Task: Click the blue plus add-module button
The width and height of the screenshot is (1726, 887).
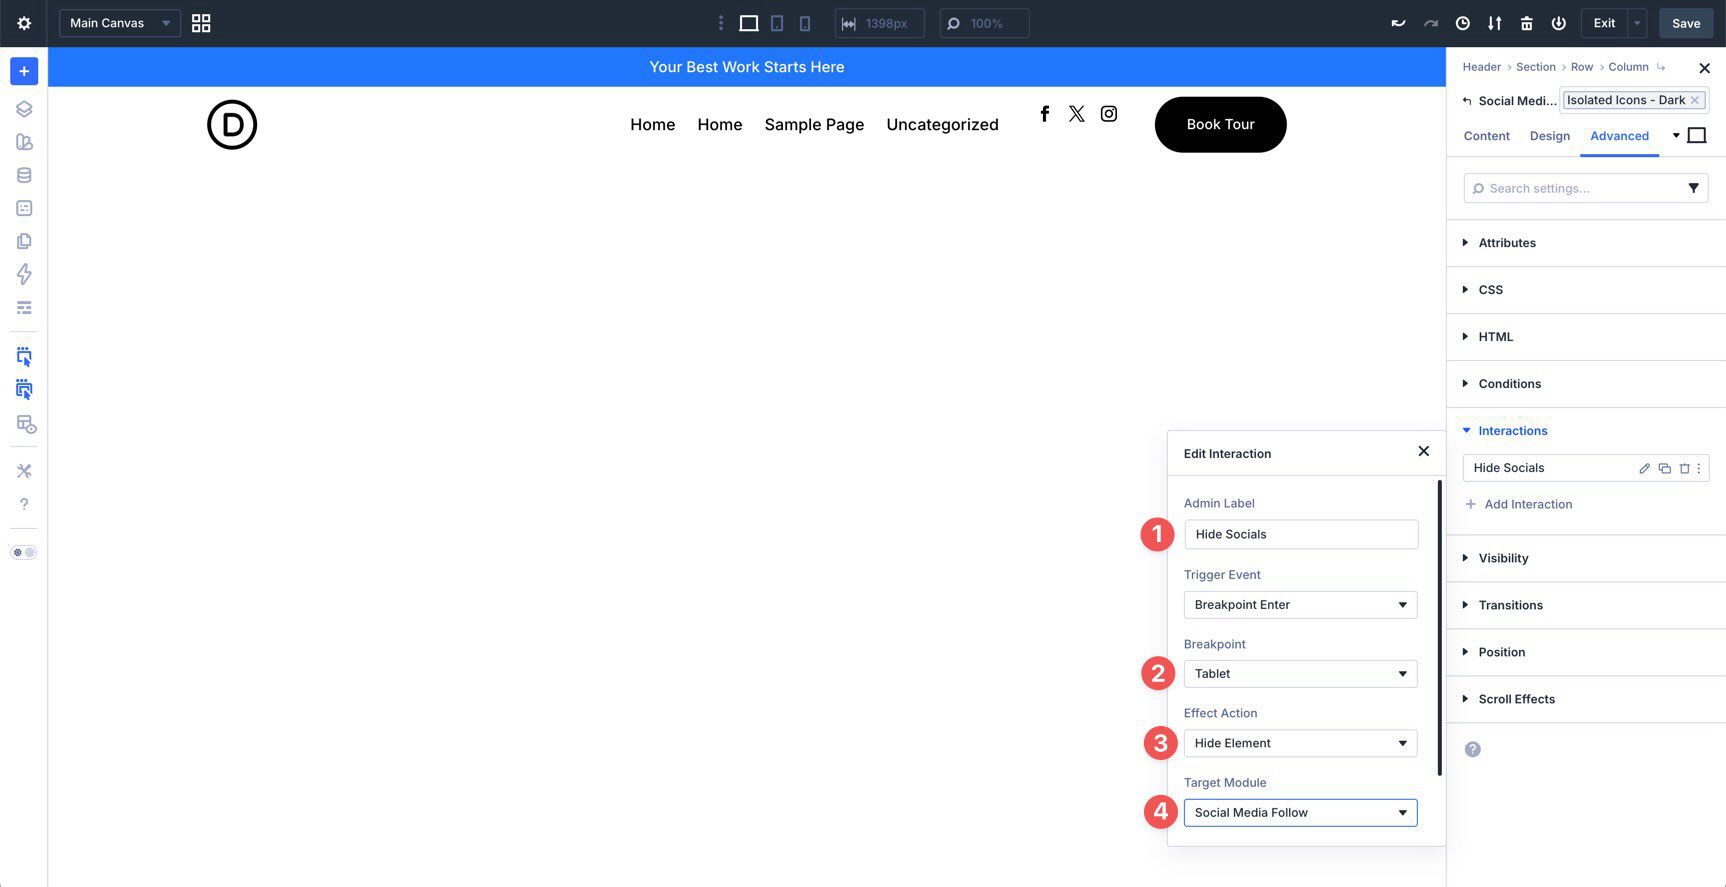Action: [24, 71]
